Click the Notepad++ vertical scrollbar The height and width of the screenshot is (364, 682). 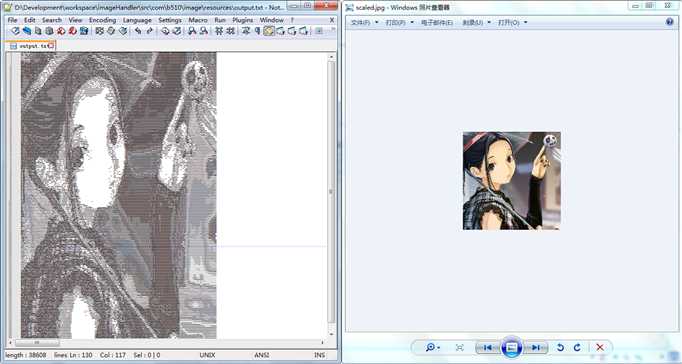click(331, 191)
